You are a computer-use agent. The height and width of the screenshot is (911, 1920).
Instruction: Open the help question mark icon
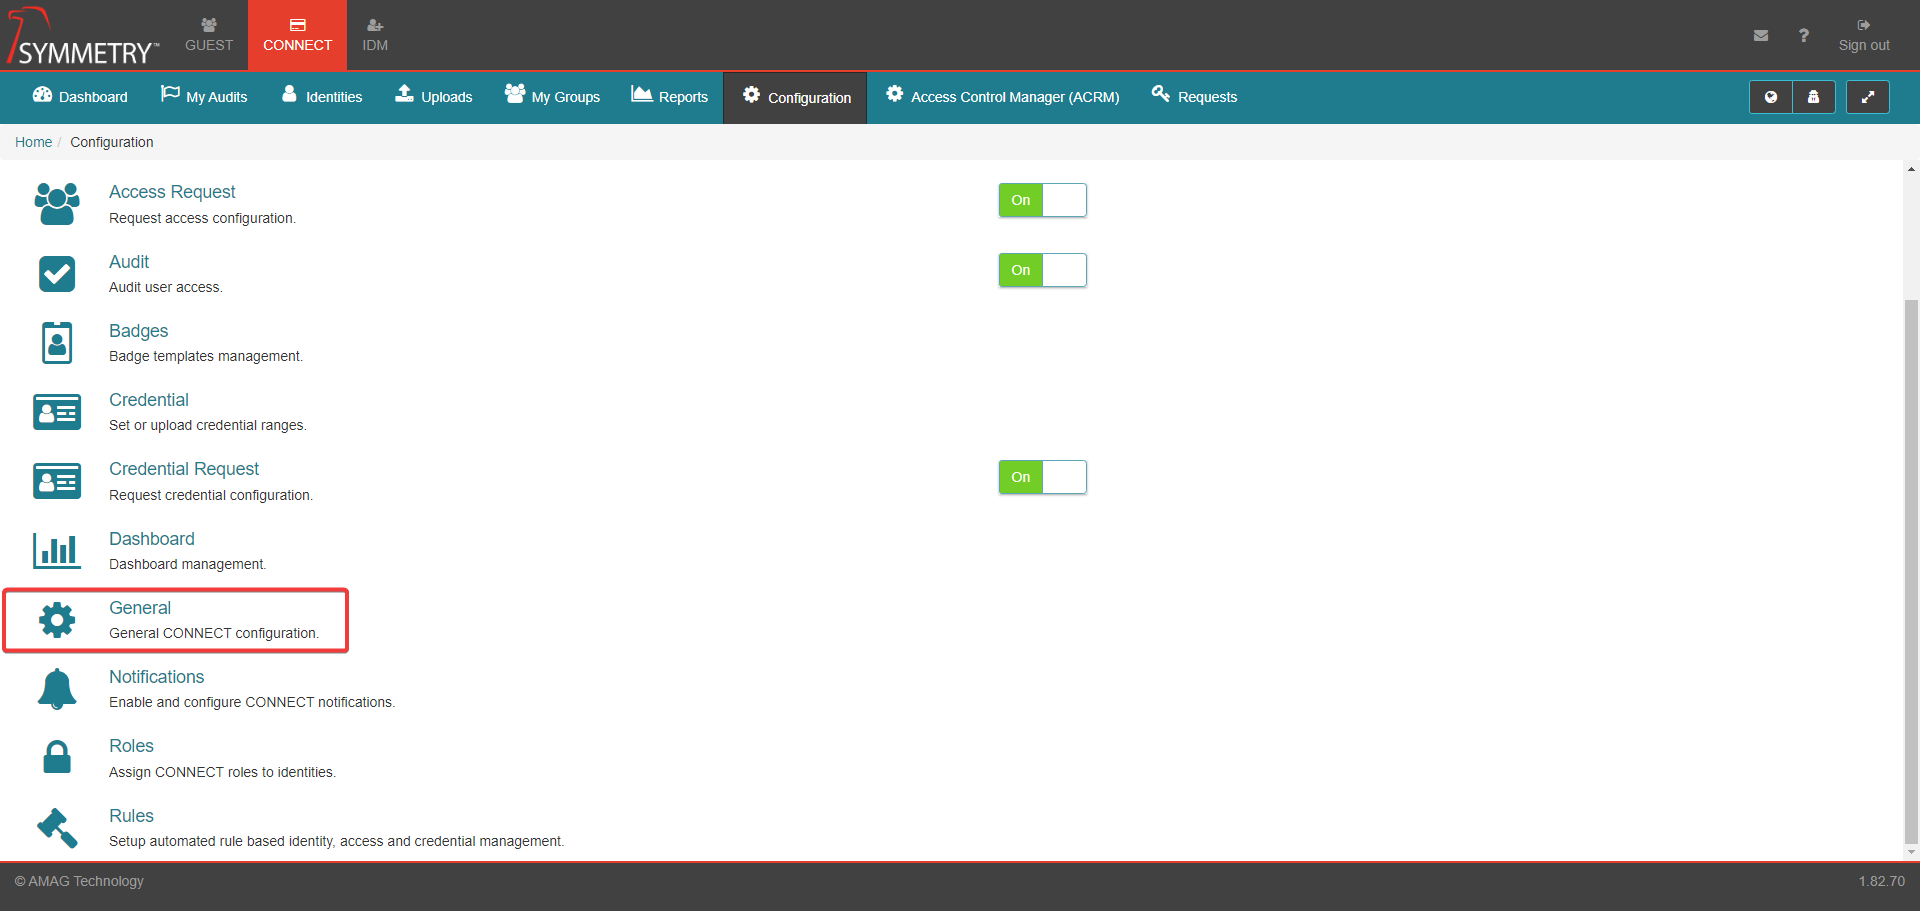[1804, 35]
